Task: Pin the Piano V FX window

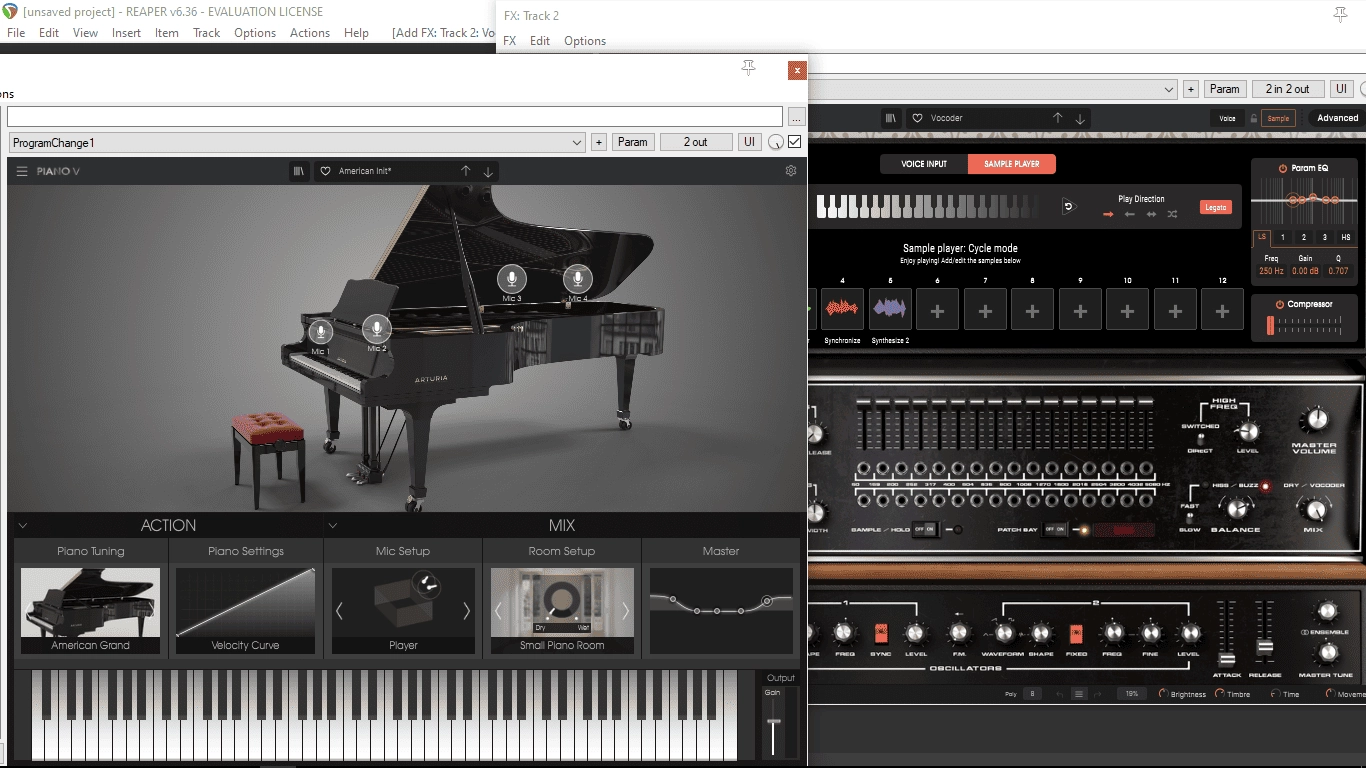Action: pyautogui.click(x=748, y=68)
